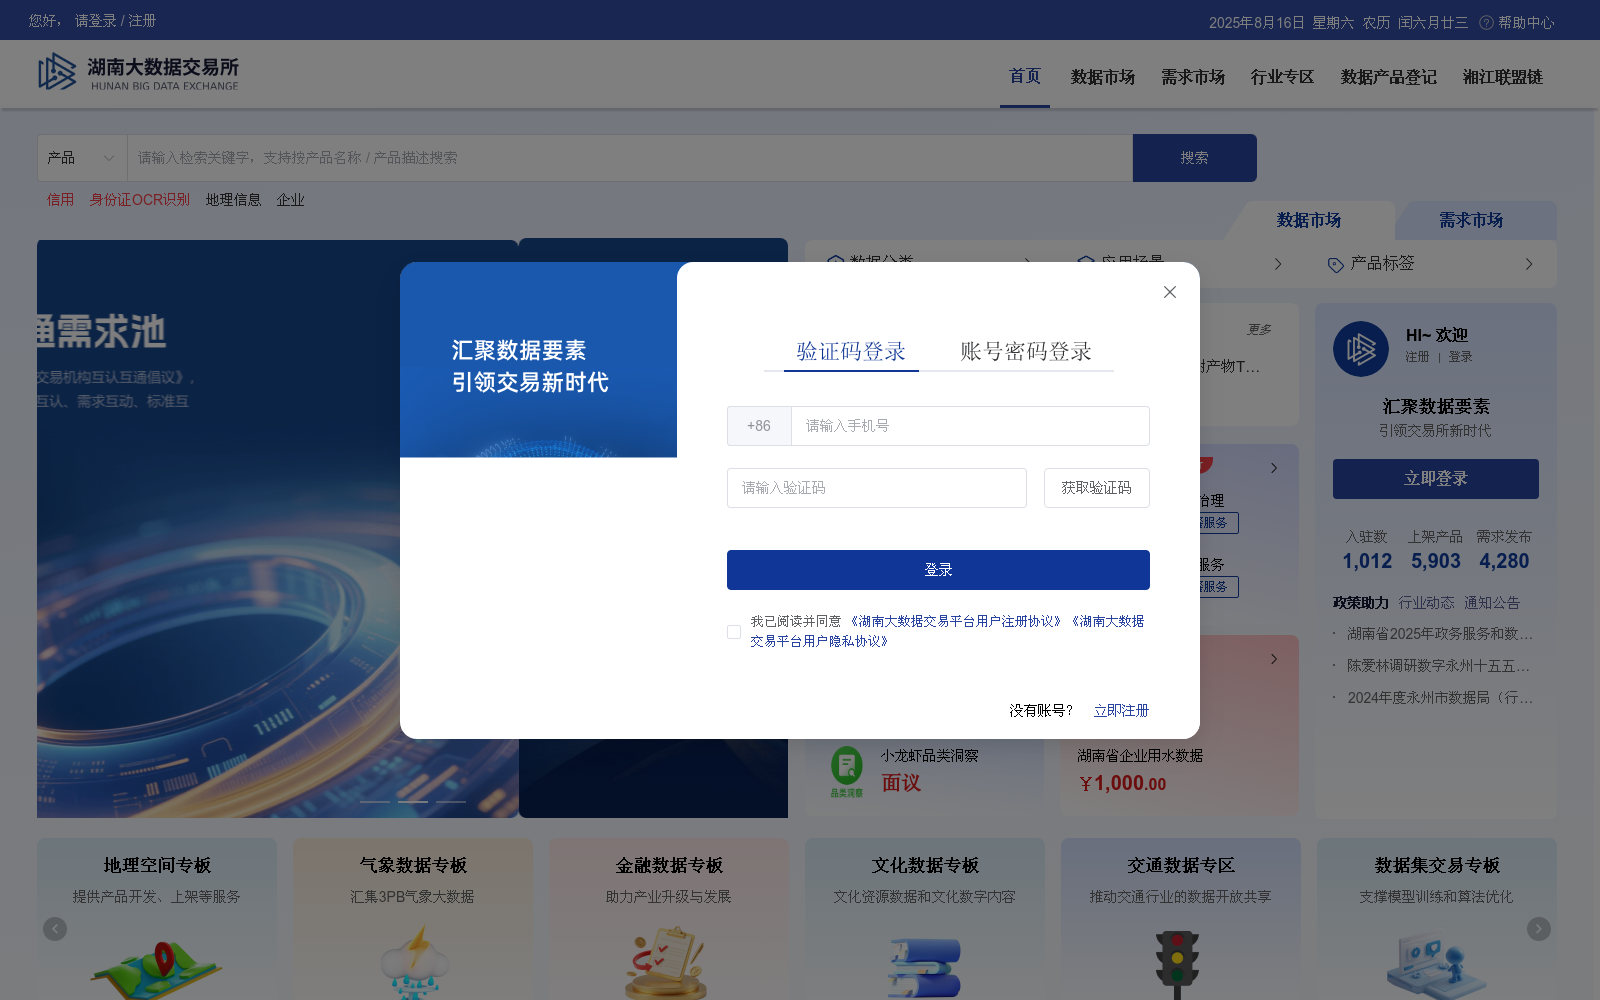Click the books icon in 文化数据专板
1600x1000 pixels.
point(924,968)
